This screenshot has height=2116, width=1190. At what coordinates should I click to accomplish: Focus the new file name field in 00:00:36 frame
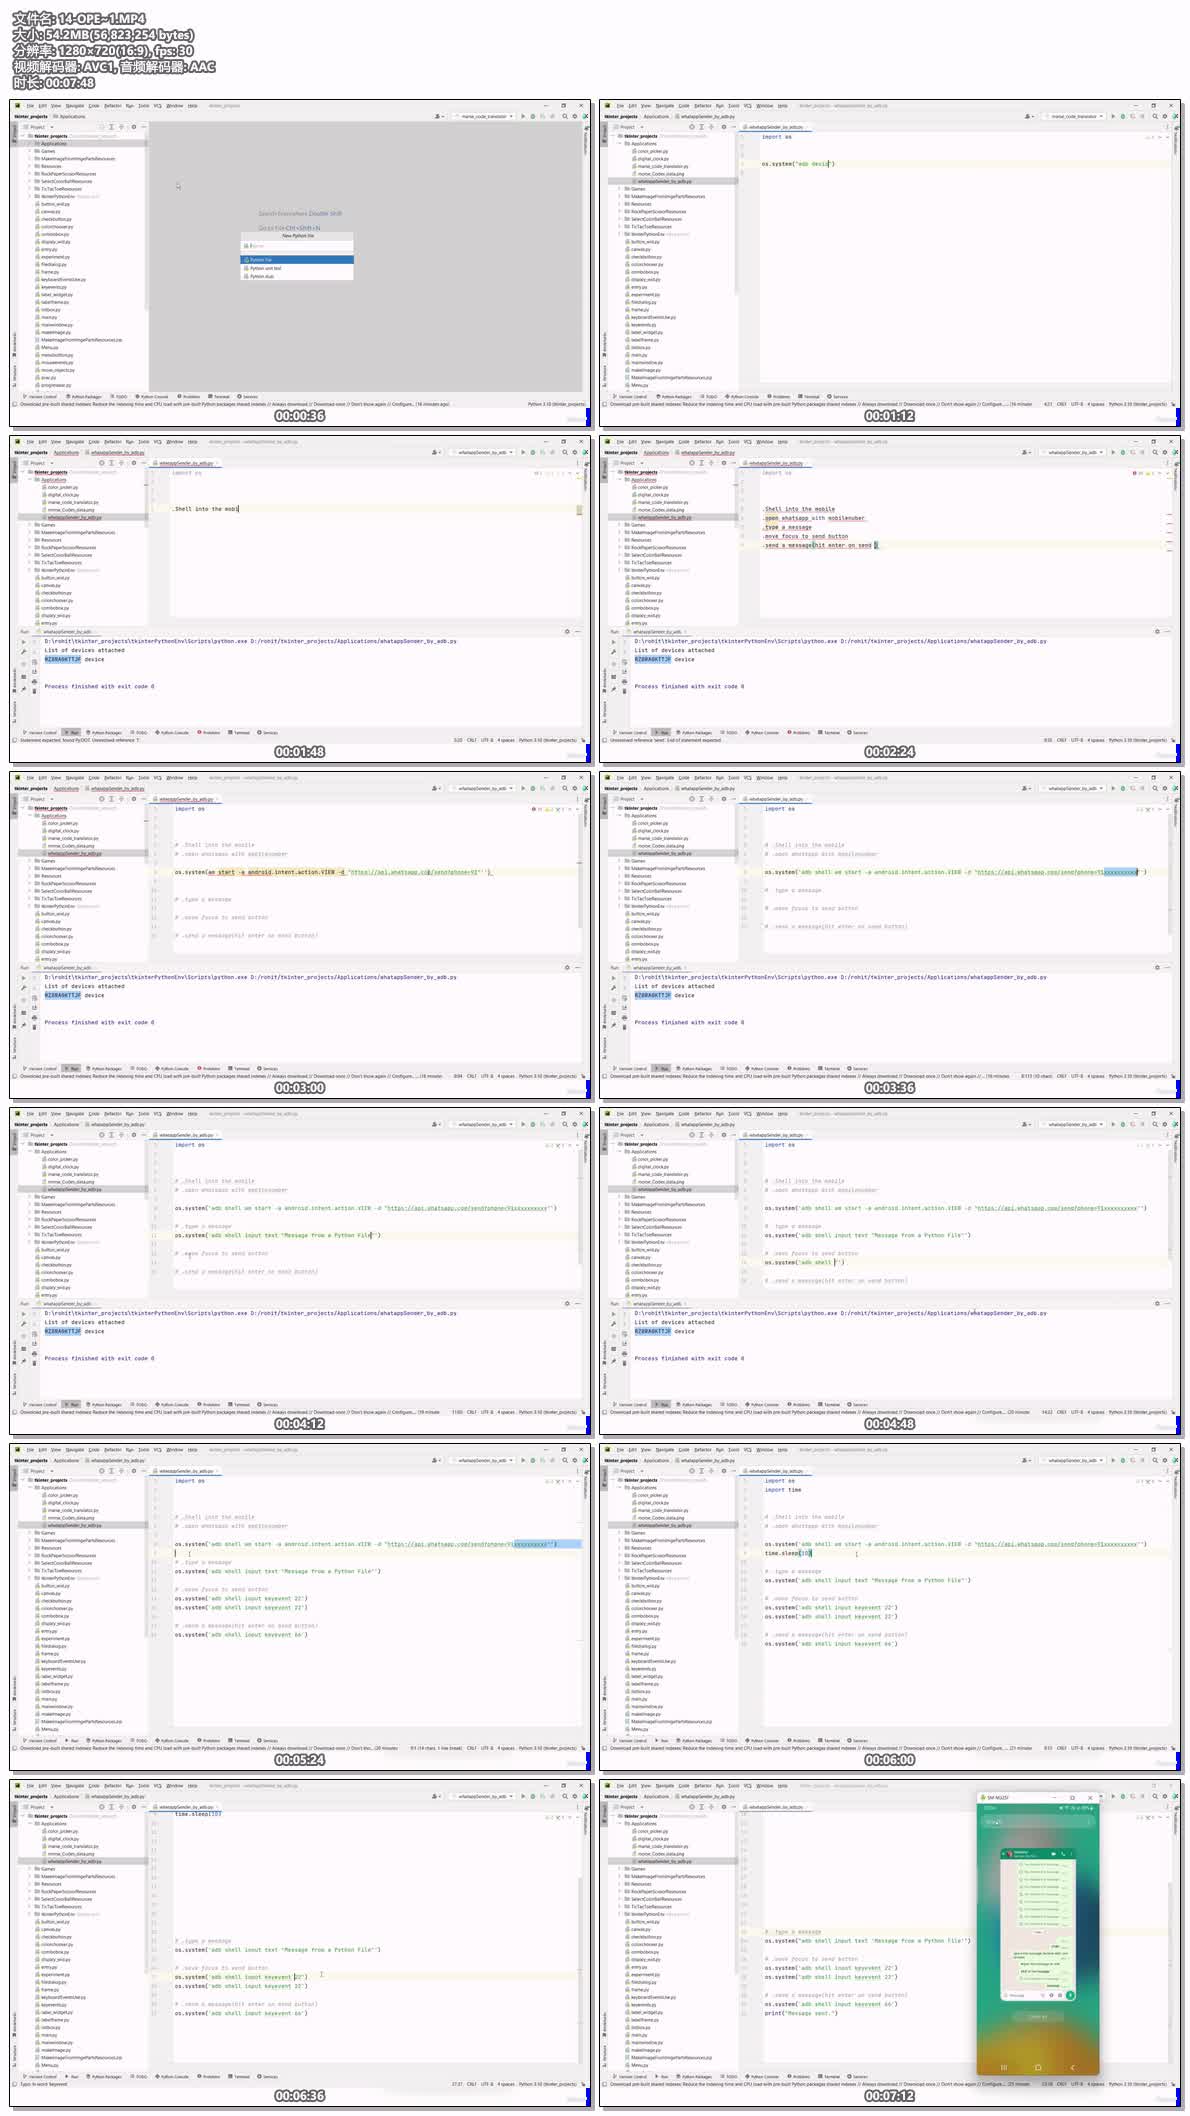[x=297, y=245]
